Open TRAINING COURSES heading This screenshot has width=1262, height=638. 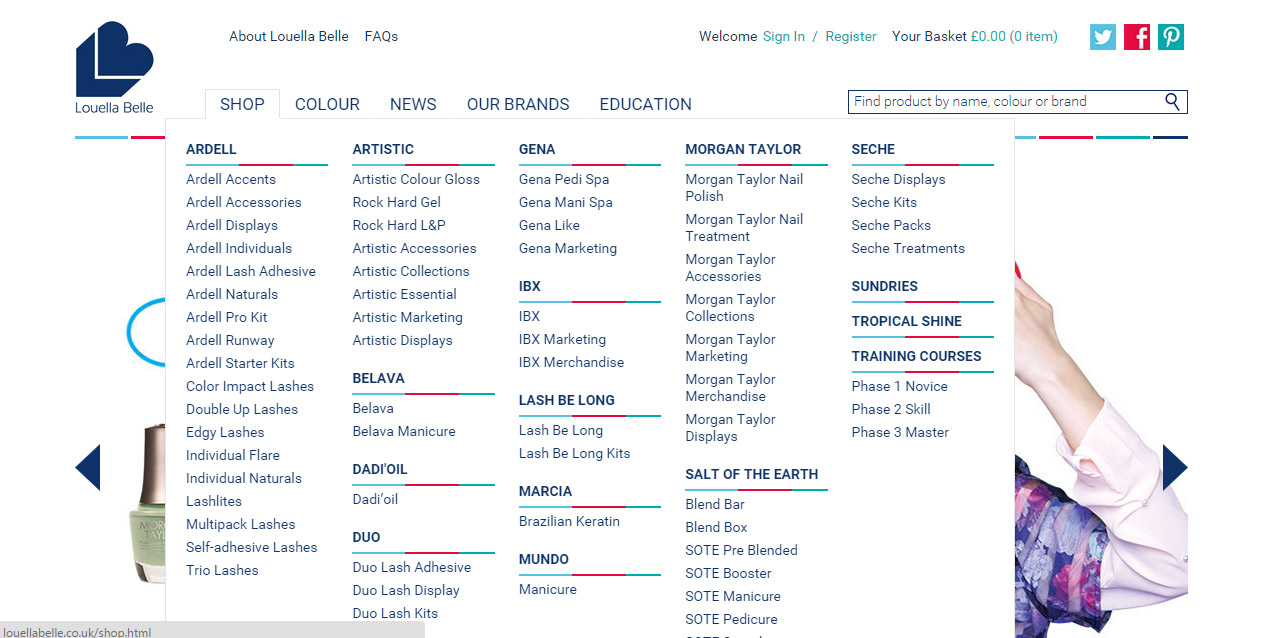coord(916,356)
